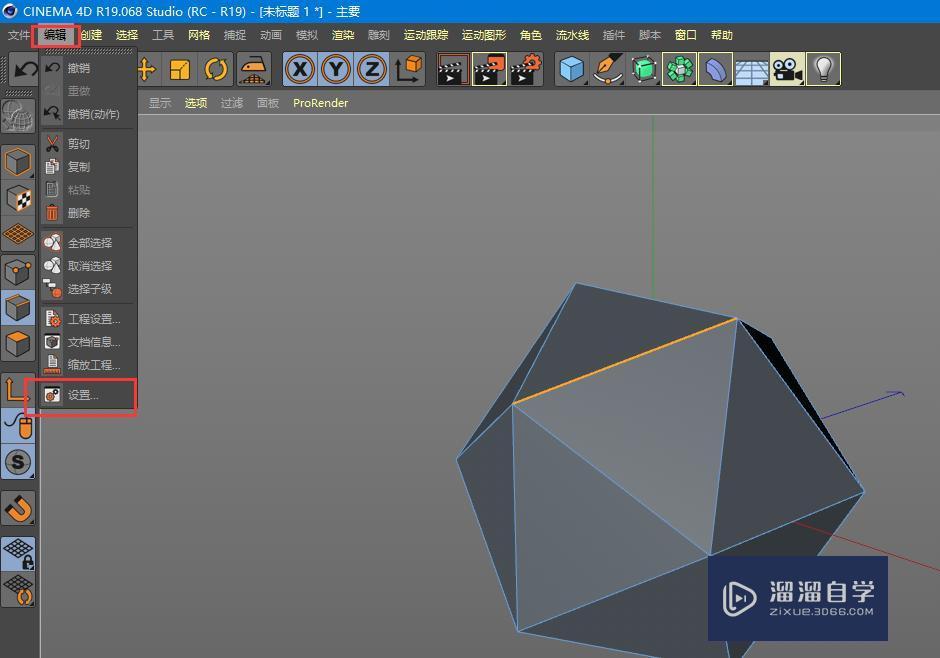The height and width of the screenshot is (658, 940).
Task: Click the undo arrow icon
Action: (x=25, y=68)
